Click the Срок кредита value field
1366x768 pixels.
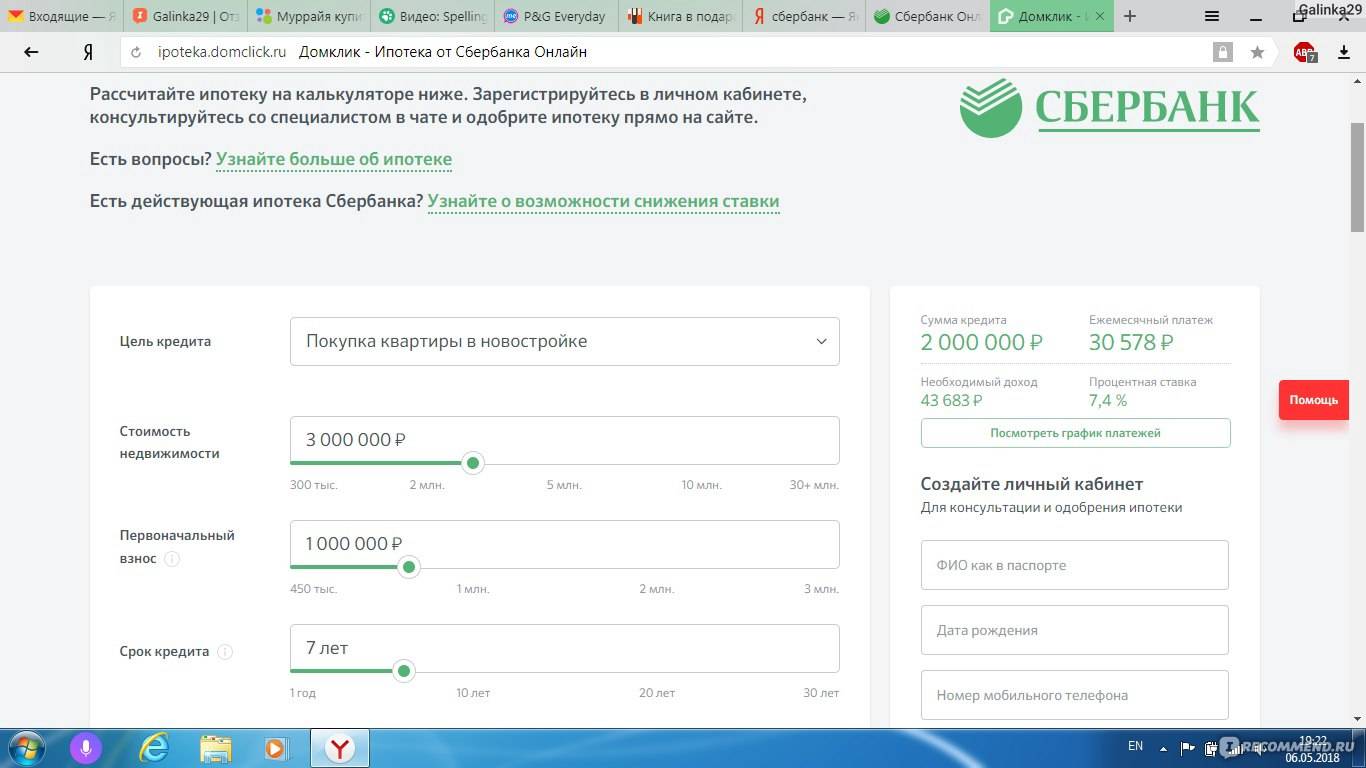tap(565, 648)
